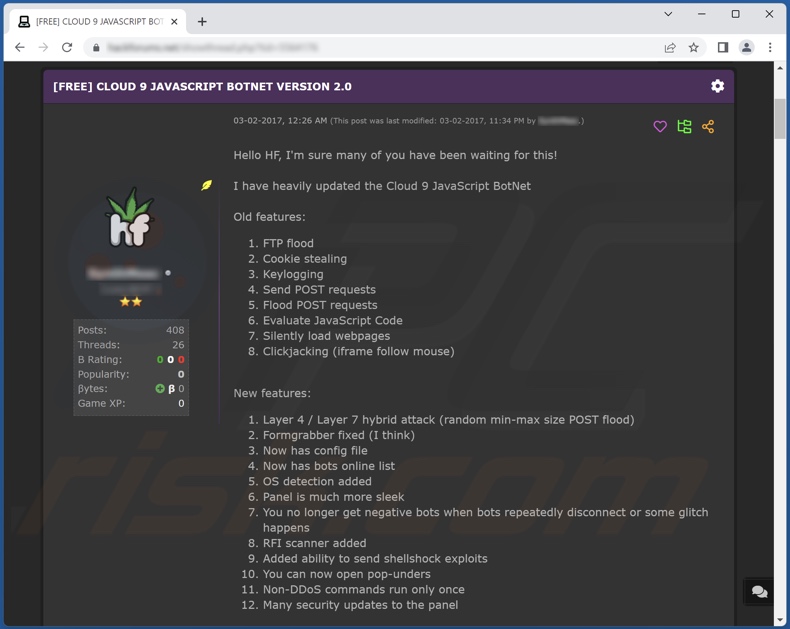Open the browser side panel icon
Screen dimensions: 790x629
coord(723,47)
